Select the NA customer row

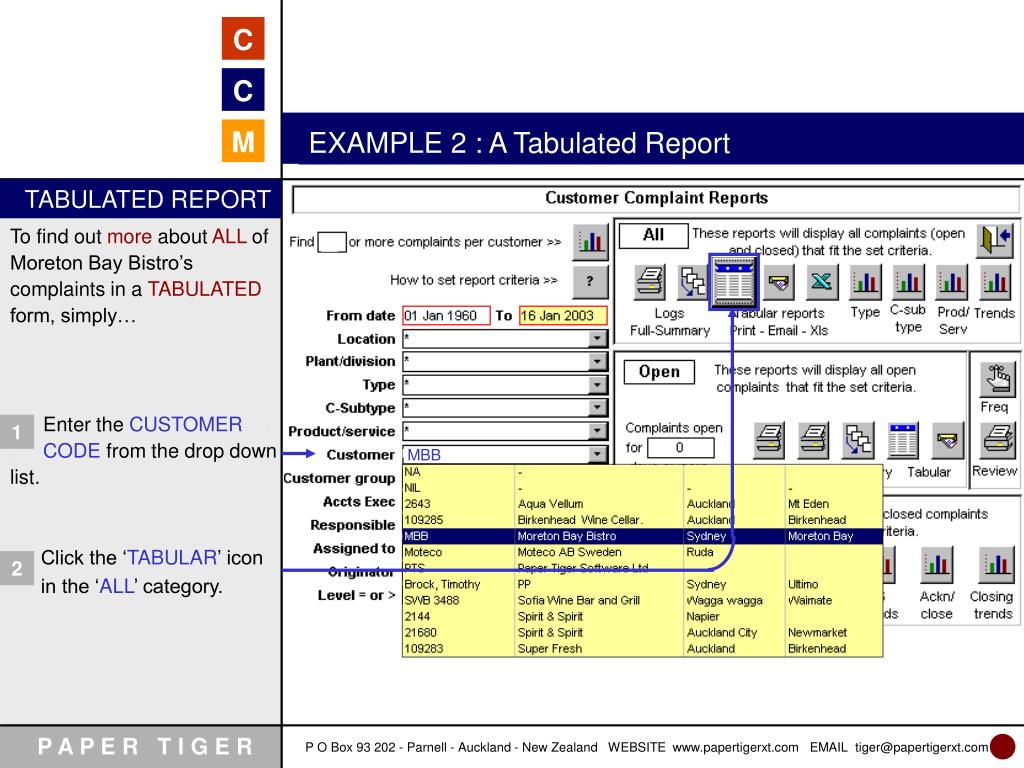[643, 472]
